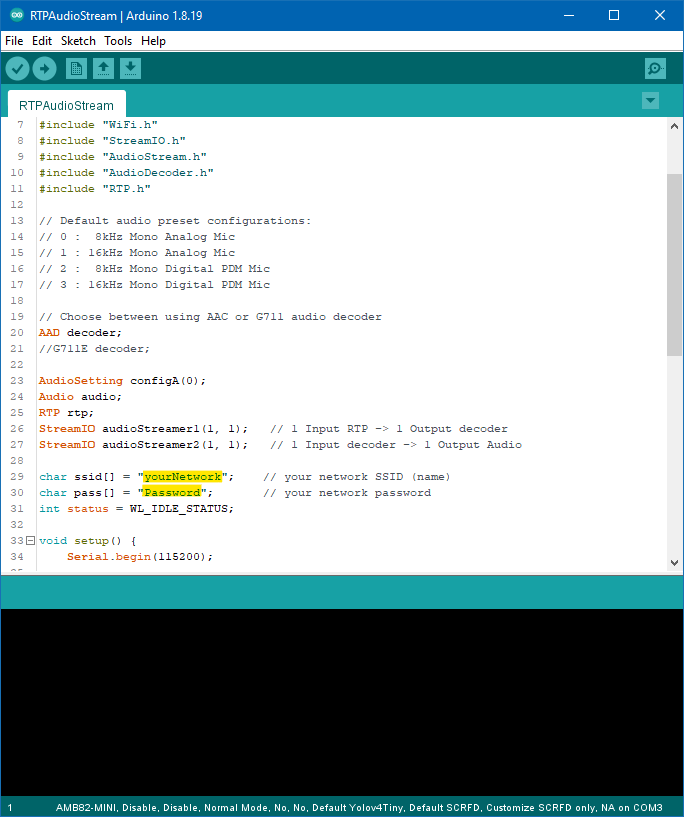This screenshot has height=817, width=684.
Task: Select the RTPAudioStream tab
Action: click(66, 105)
